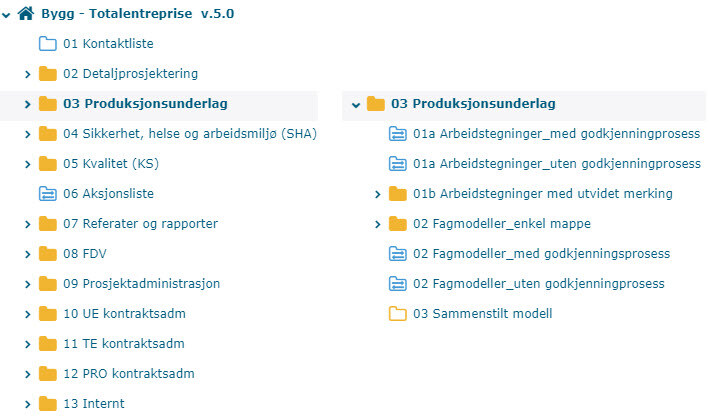
Task: Click the workflow folder icon for 06 Aksjonsliste
Action: coord(47,193)
